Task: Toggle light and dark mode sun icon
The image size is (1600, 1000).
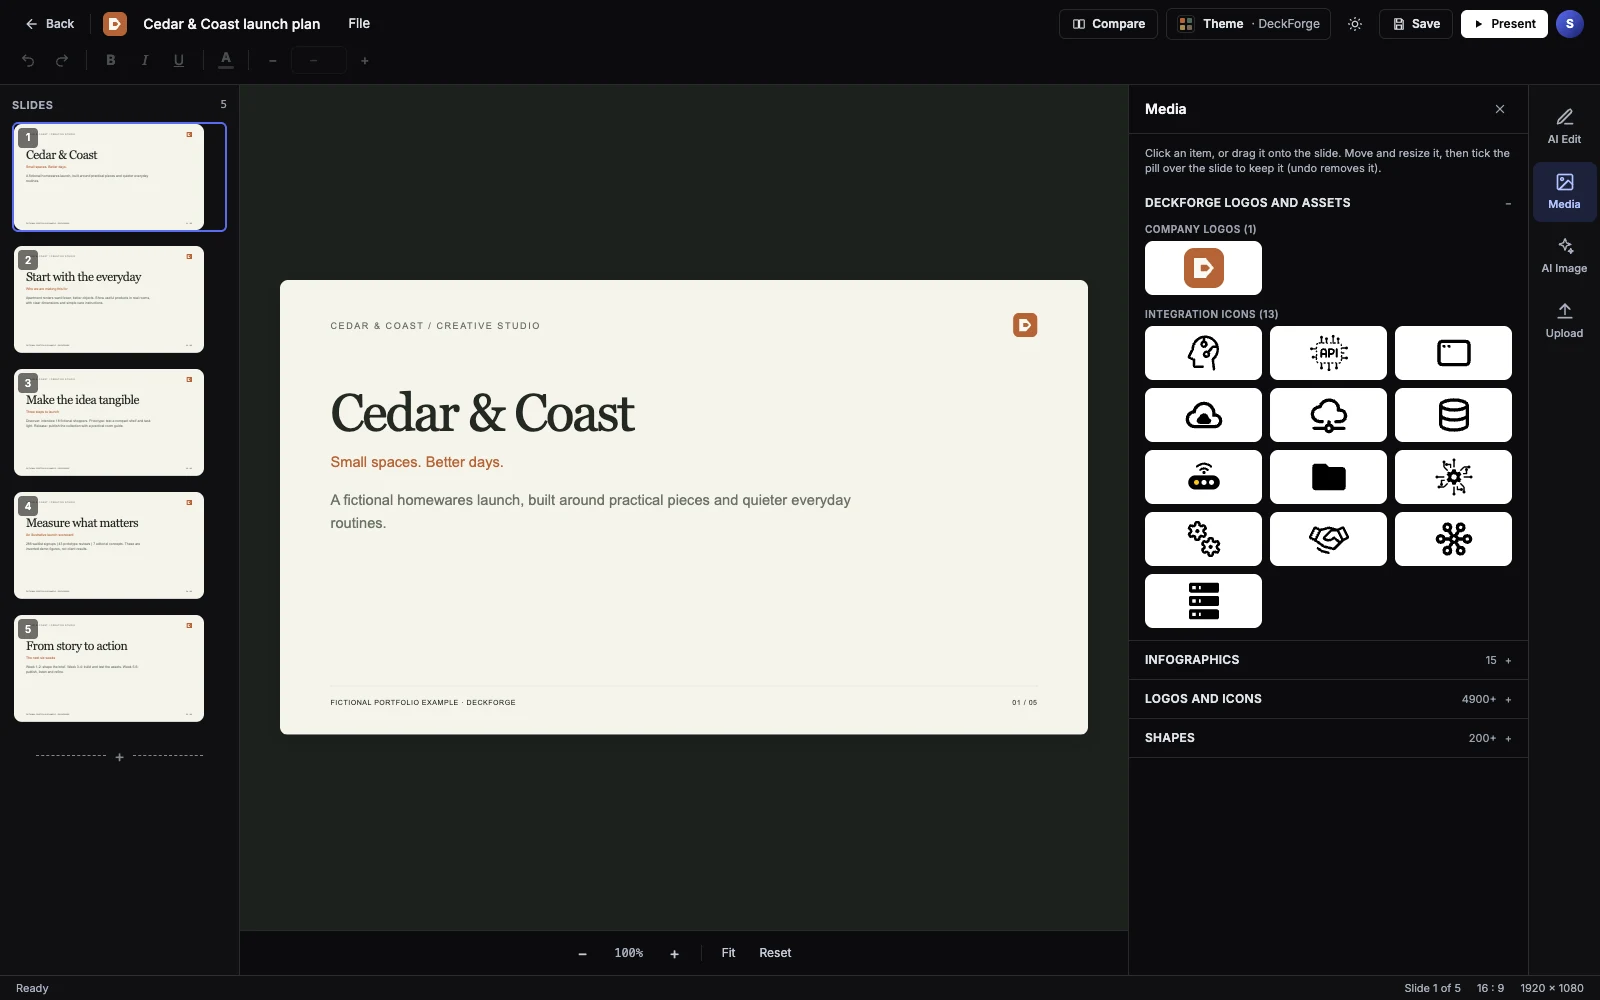Action: point(1355,24)
